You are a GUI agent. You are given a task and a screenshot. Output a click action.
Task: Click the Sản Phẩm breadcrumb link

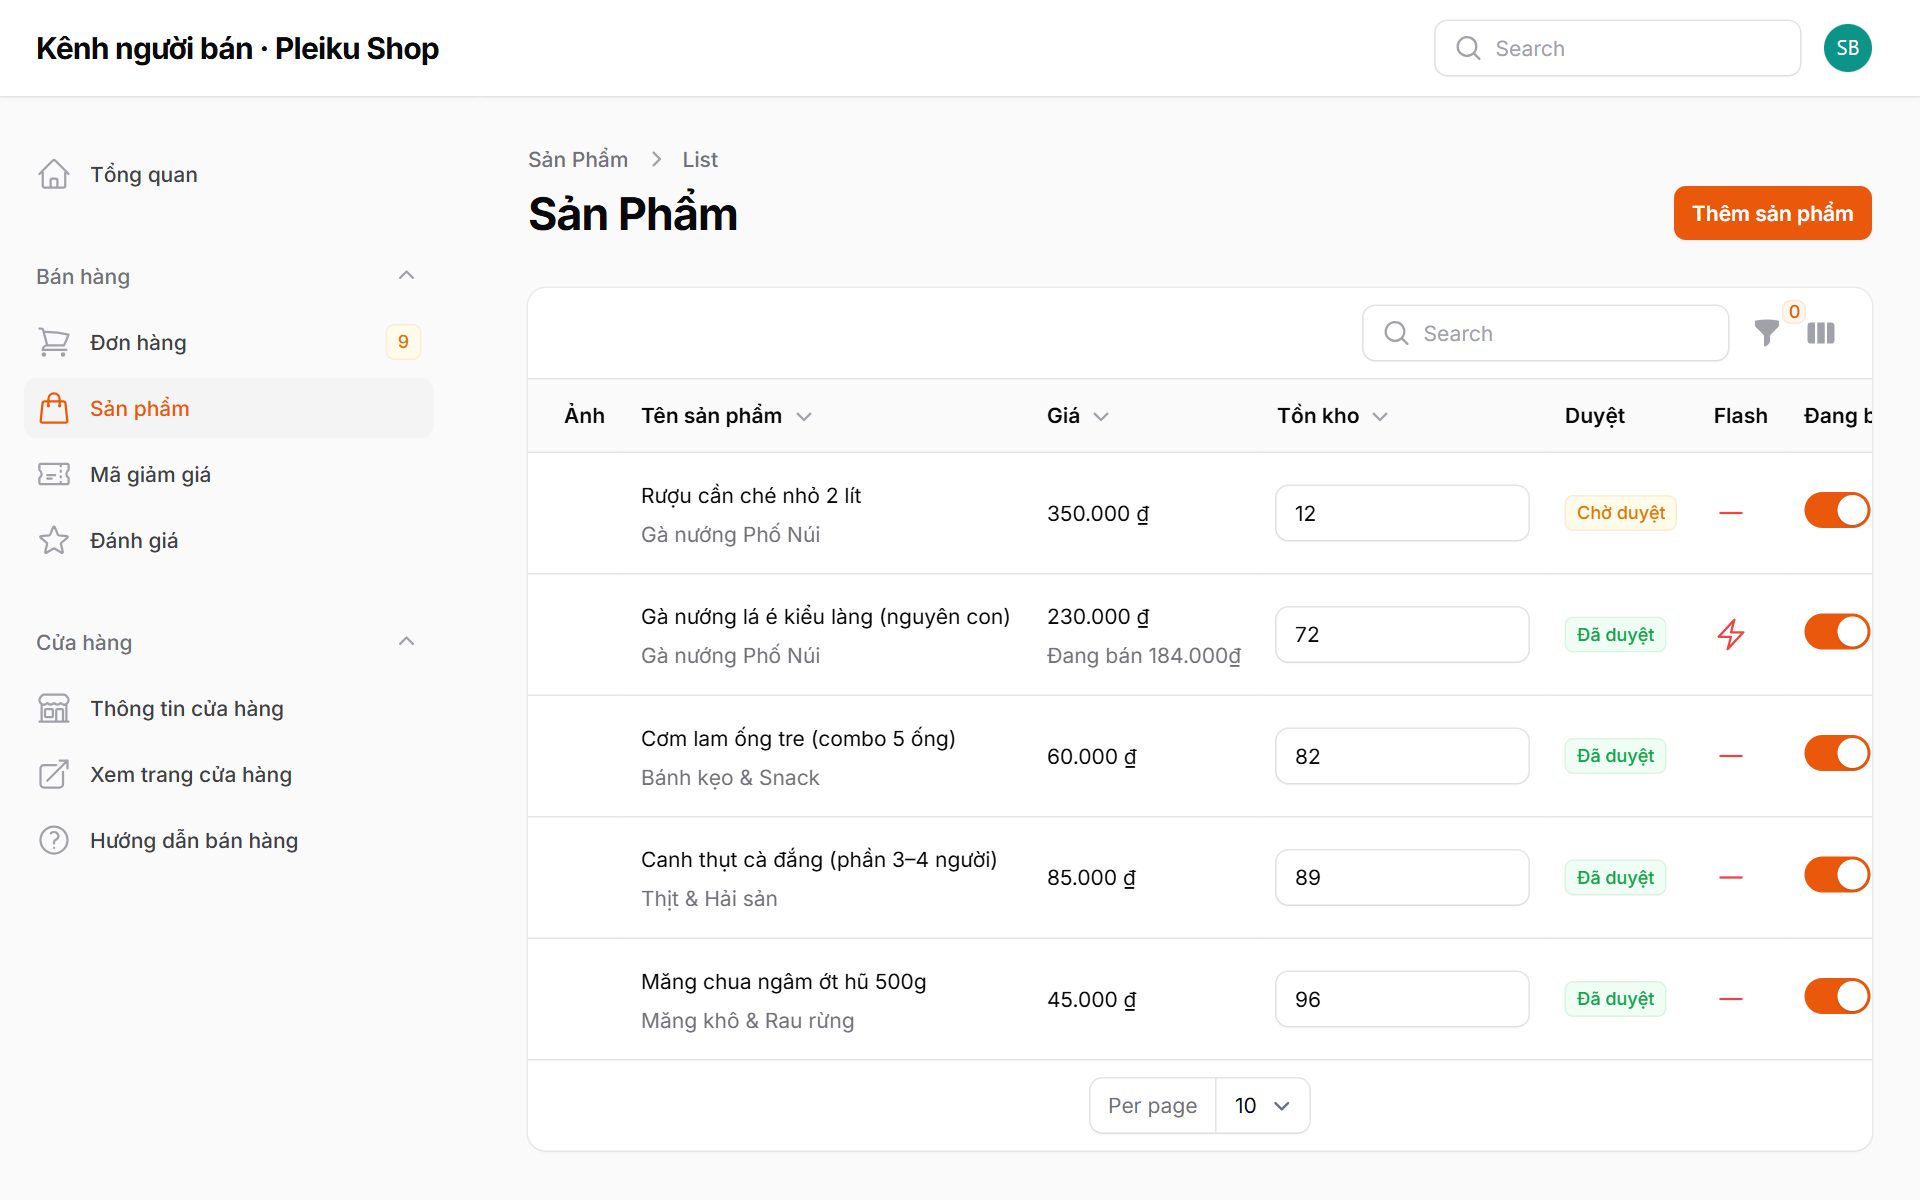click(x=578, y=160)
